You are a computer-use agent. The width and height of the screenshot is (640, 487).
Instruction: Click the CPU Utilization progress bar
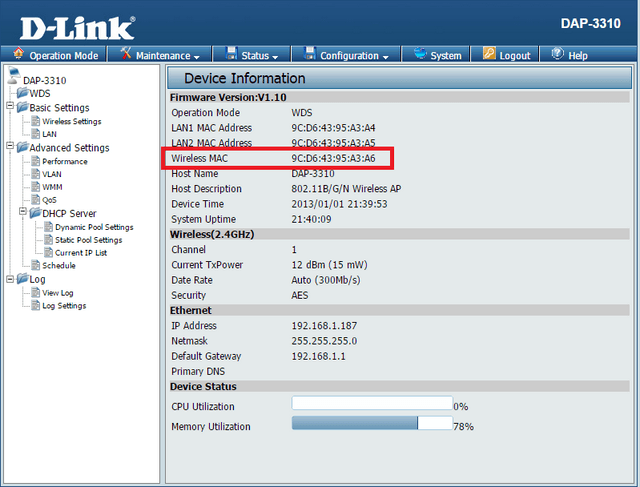point(372,403)
